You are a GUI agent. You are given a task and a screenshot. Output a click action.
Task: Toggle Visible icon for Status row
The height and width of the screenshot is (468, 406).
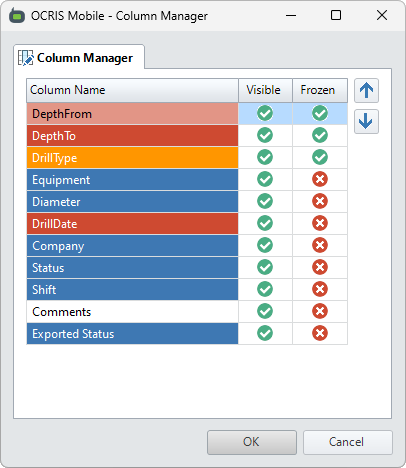coord(265,267)
